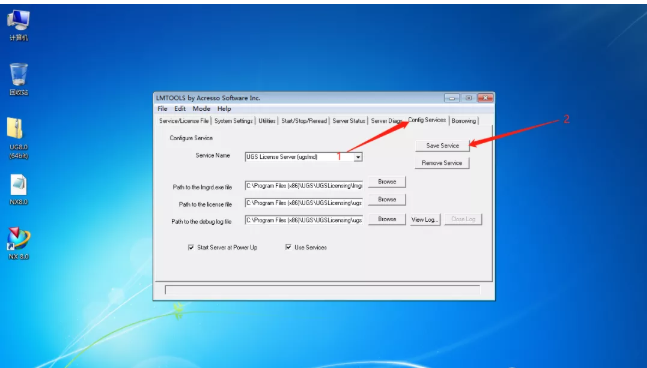Click the Save Service button

[442, 146]
